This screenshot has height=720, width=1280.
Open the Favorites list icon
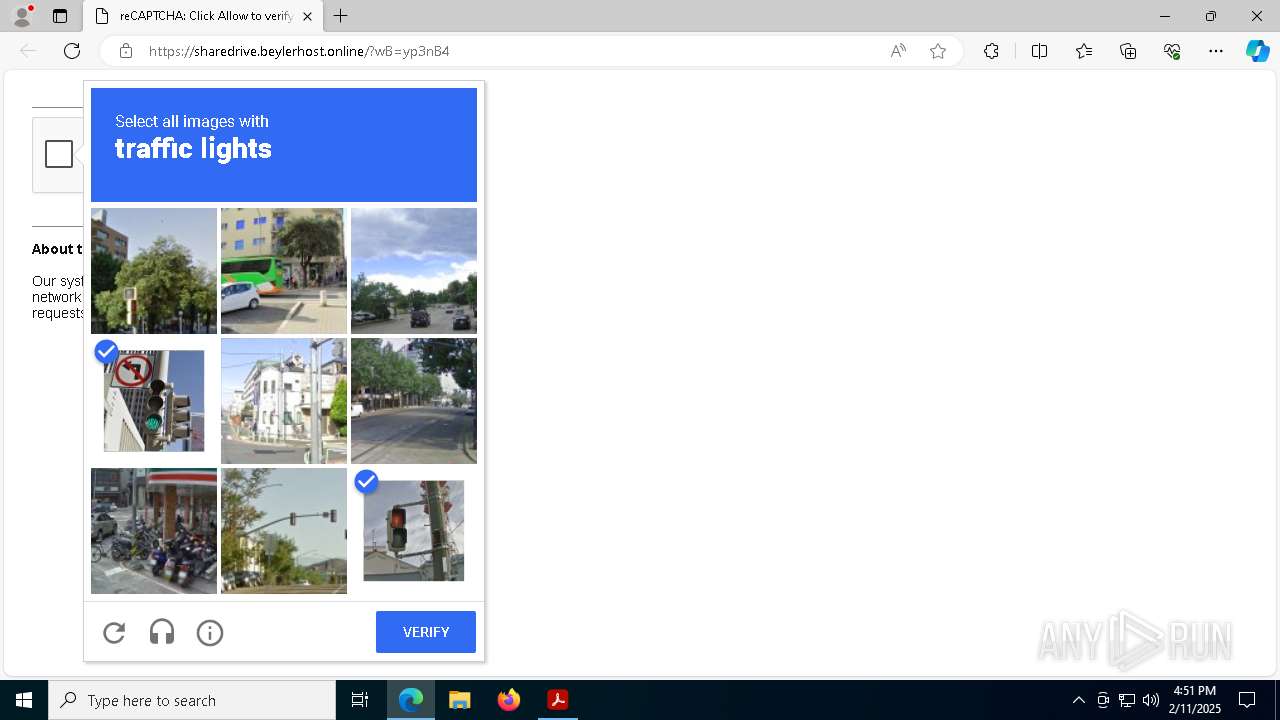1084,51
